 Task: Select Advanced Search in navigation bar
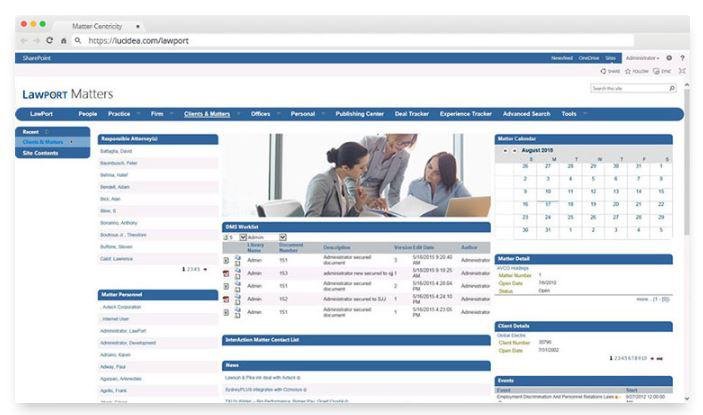[526, 114]
